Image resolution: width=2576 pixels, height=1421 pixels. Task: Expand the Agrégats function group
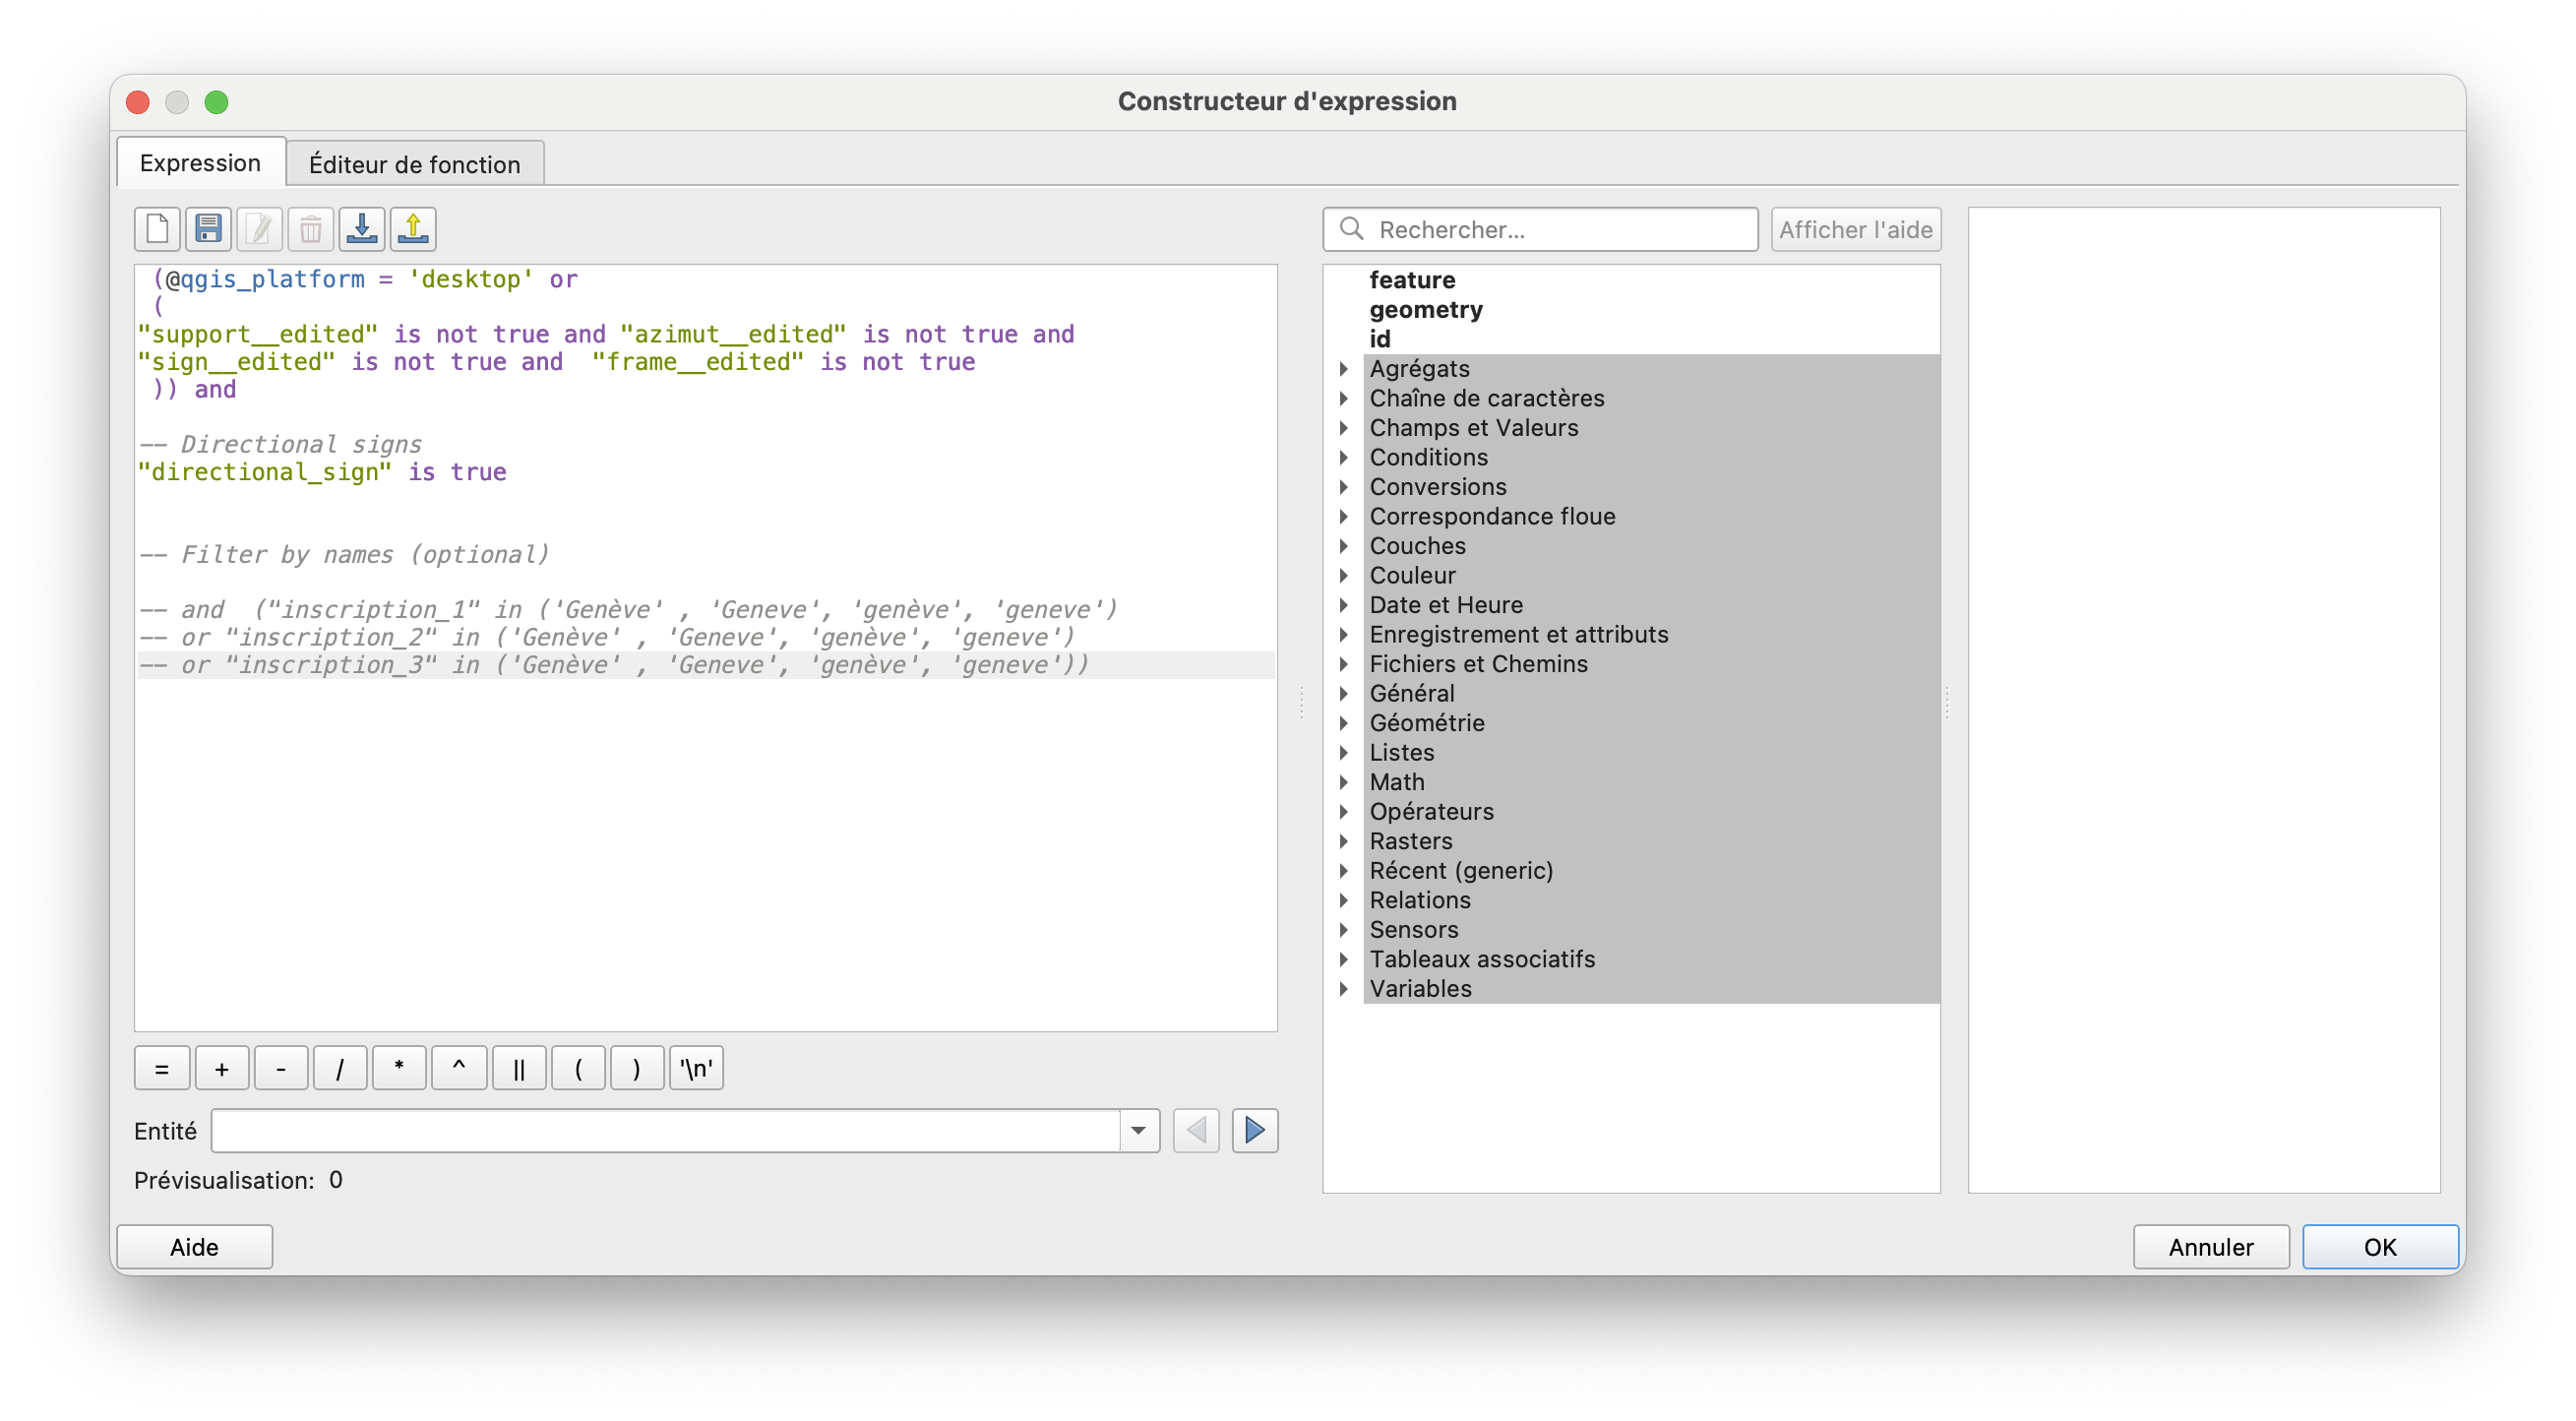[1344, 369]
